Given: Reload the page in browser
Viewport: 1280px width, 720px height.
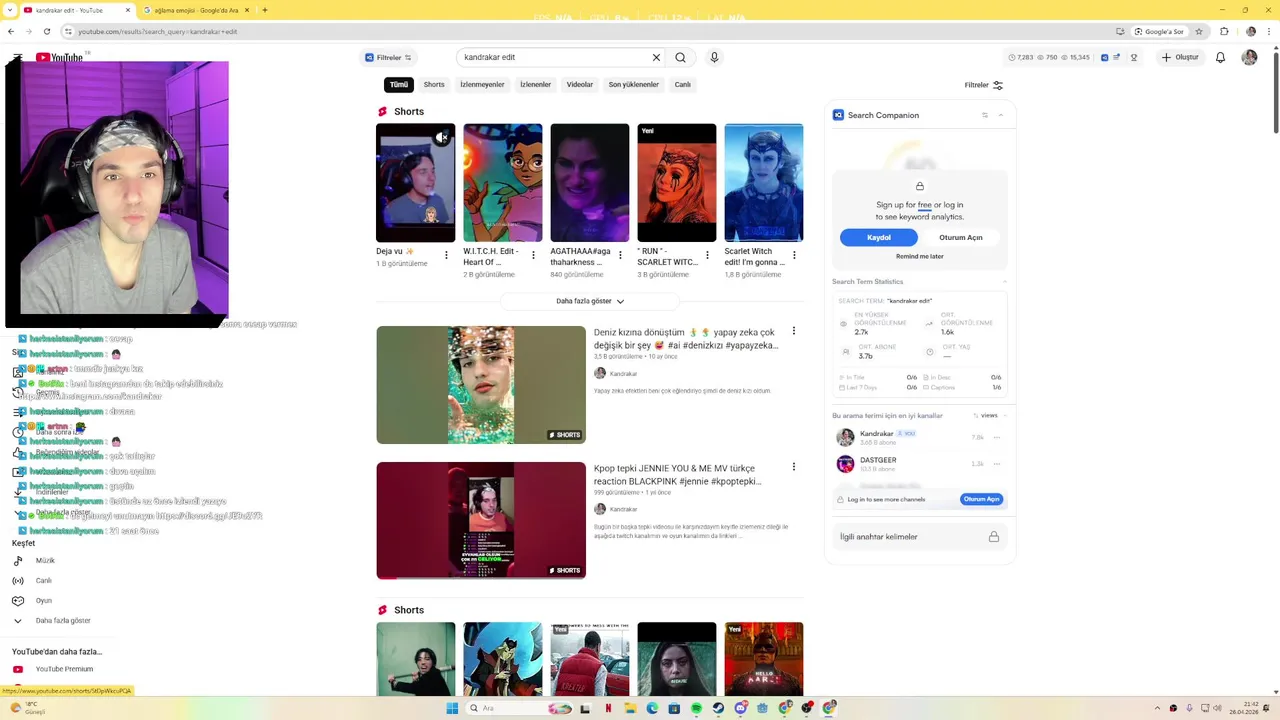Looking at the screenshot, I should [46, 31].
